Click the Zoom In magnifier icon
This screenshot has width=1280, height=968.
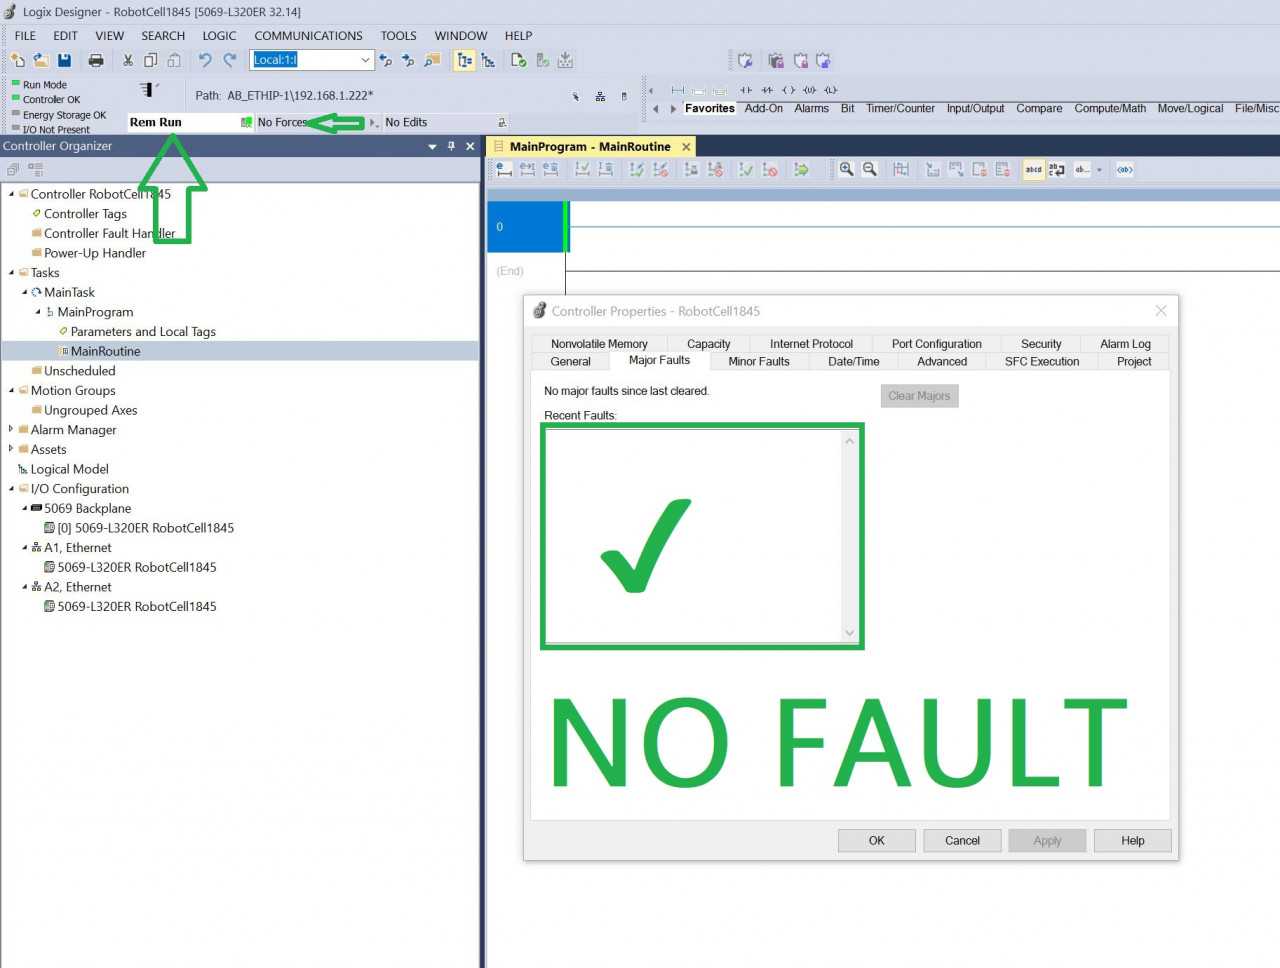[846, 170]
